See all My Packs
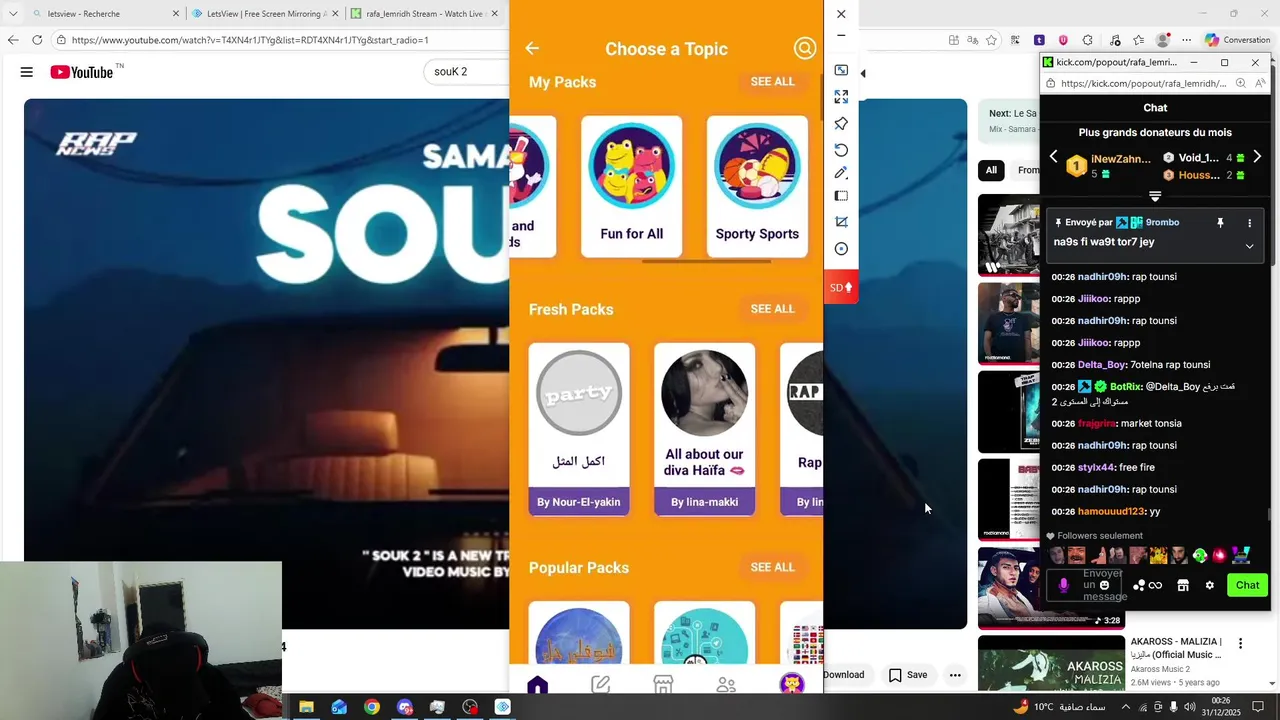1280x720 pixels. coord(772,81)
